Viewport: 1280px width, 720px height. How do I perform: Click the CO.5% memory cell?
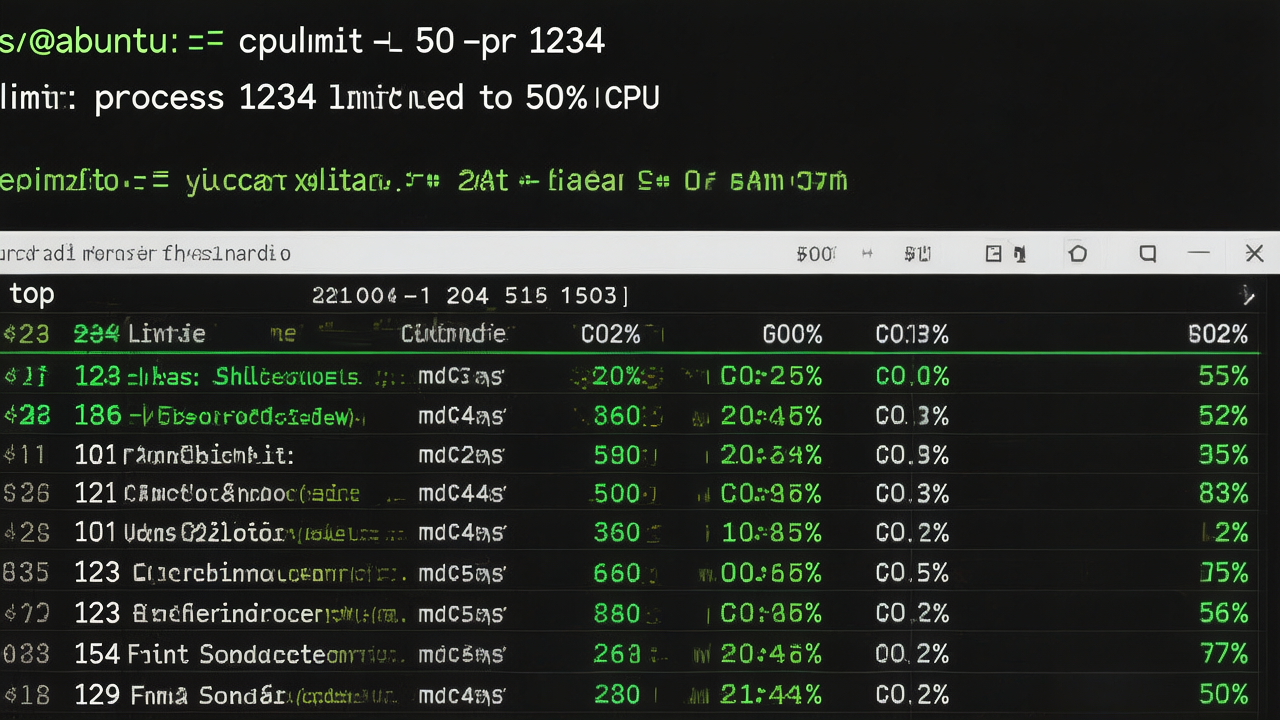912,573
